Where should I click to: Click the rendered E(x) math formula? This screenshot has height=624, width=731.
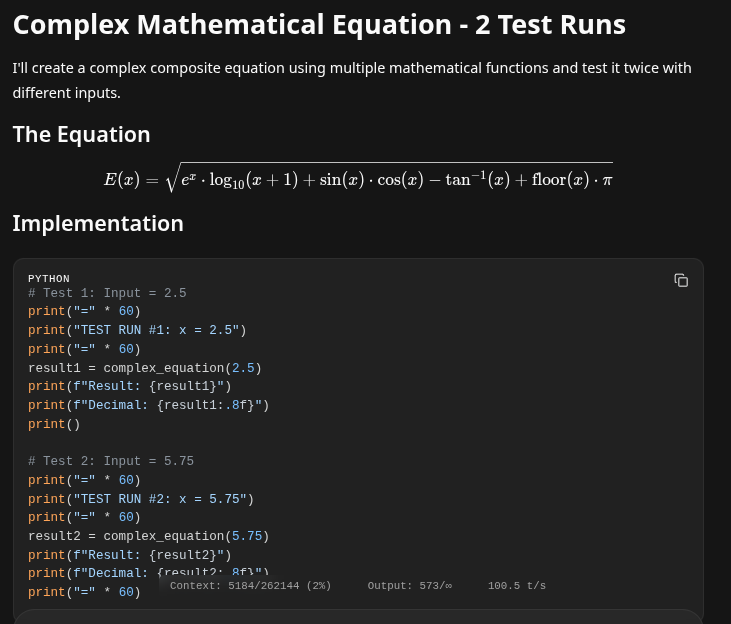pos(358,179)
